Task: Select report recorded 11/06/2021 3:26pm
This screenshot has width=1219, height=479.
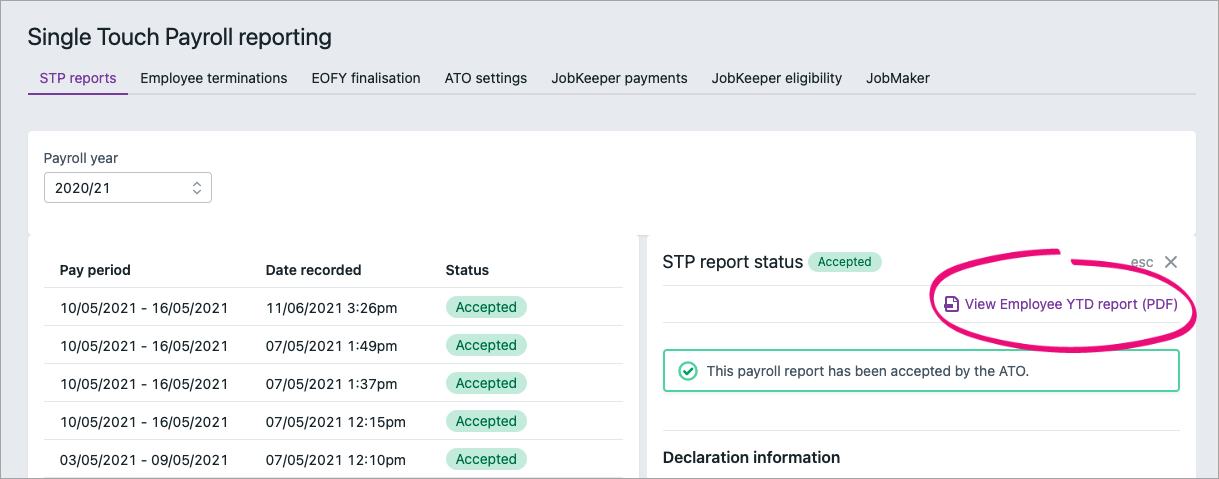Action: pos(331,308)
